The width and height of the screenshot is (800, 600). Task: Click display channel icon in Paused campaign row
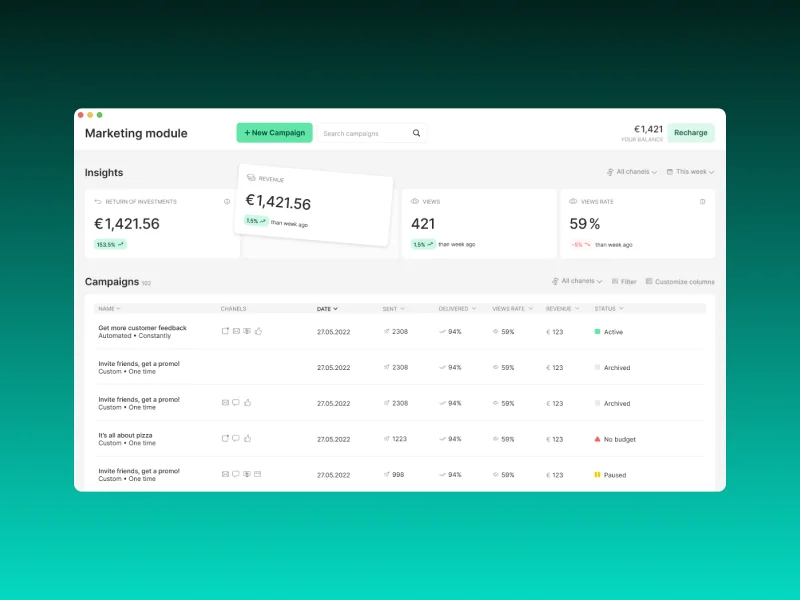[247, 474]
